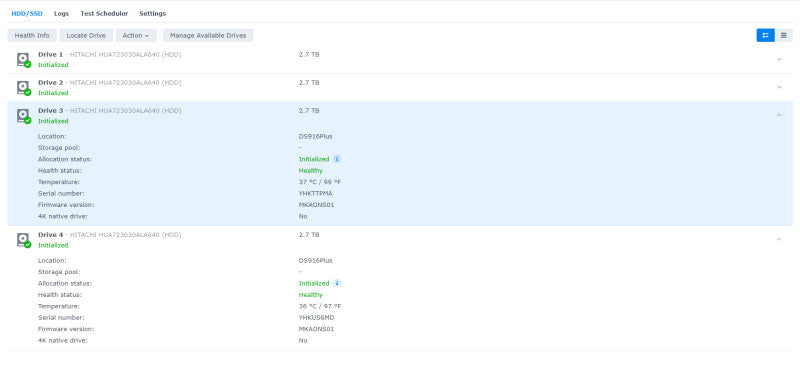Click Drive 1 capacity 2.7 TB
The height and width of the screenshot is (373, 800).
309,54
